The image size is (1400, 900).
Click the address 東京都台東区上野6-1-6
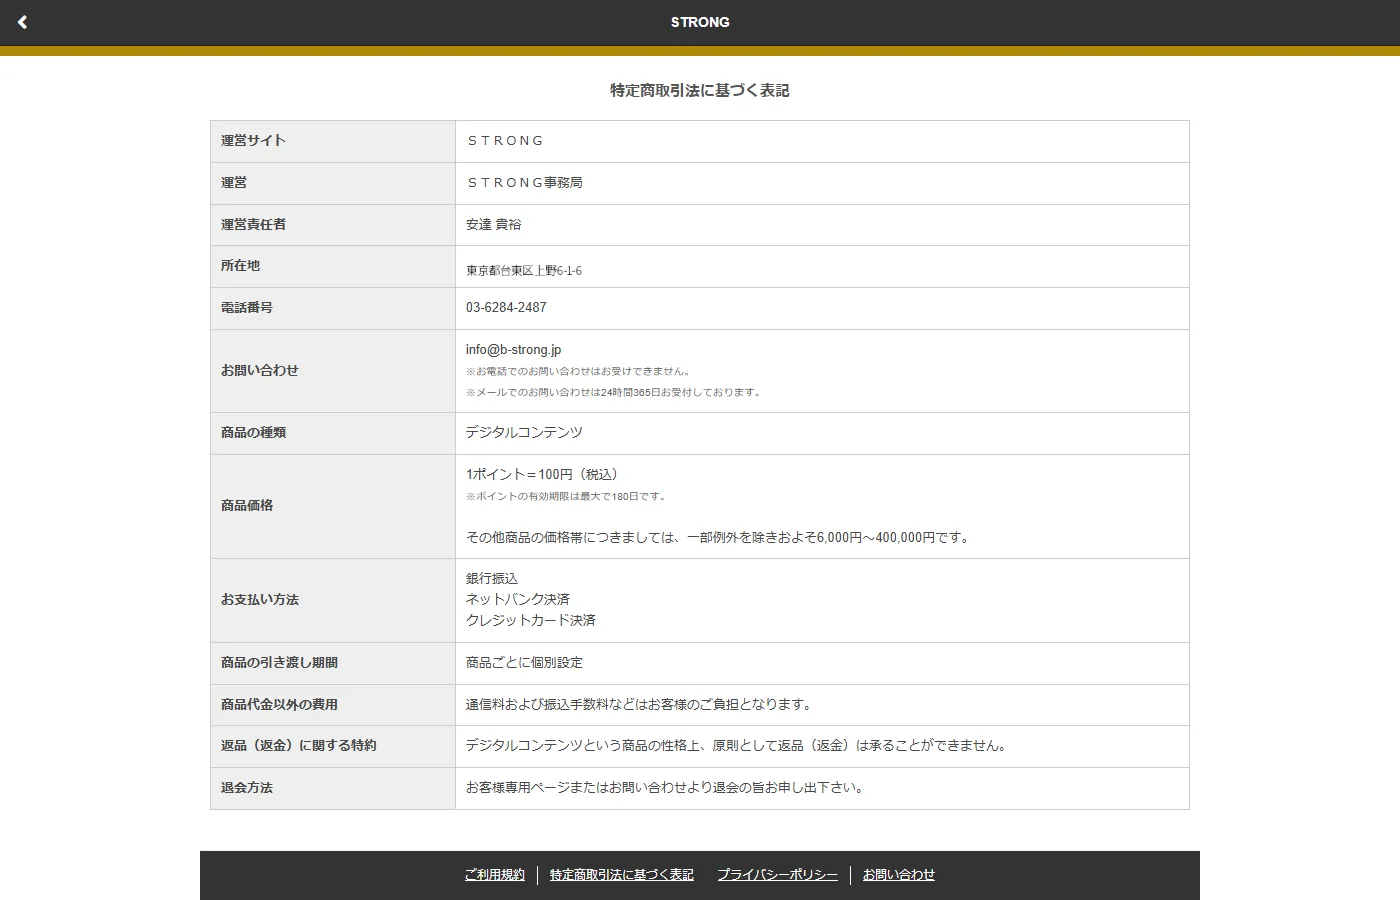pyautogui.click(x=524, y=271)
